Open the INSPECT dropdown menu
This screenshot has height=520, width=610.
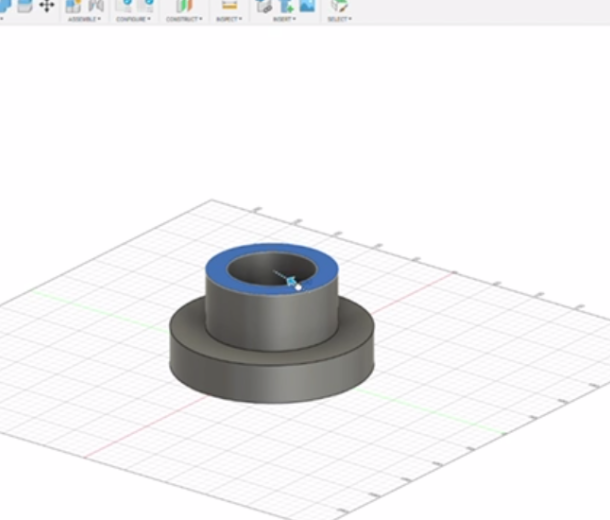pos(229,19)
